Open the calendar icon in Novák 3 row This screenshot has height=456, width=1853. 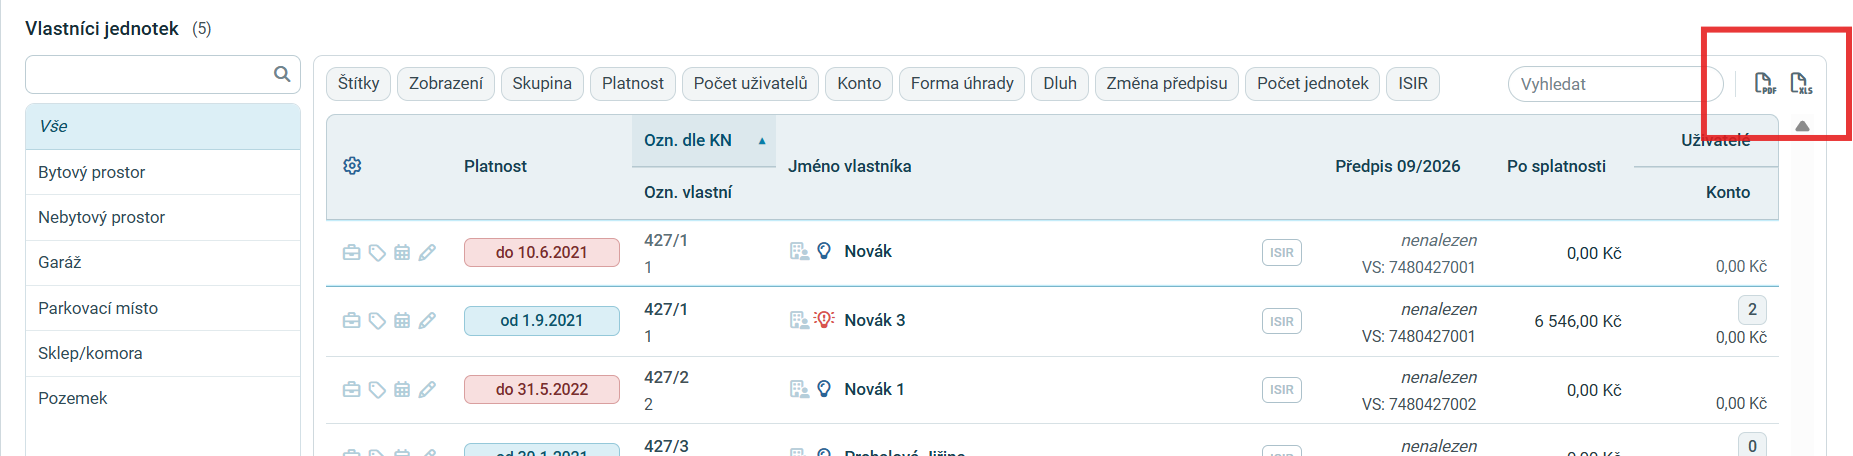[x=402, y=321]
